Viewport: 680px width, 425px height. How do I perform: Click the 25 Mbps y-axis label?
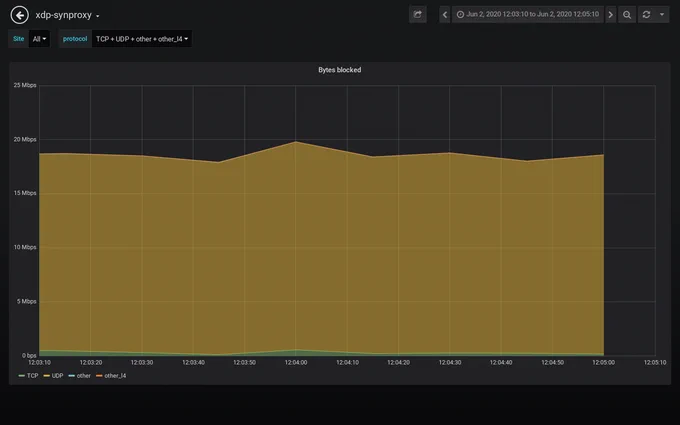[25, 85]
